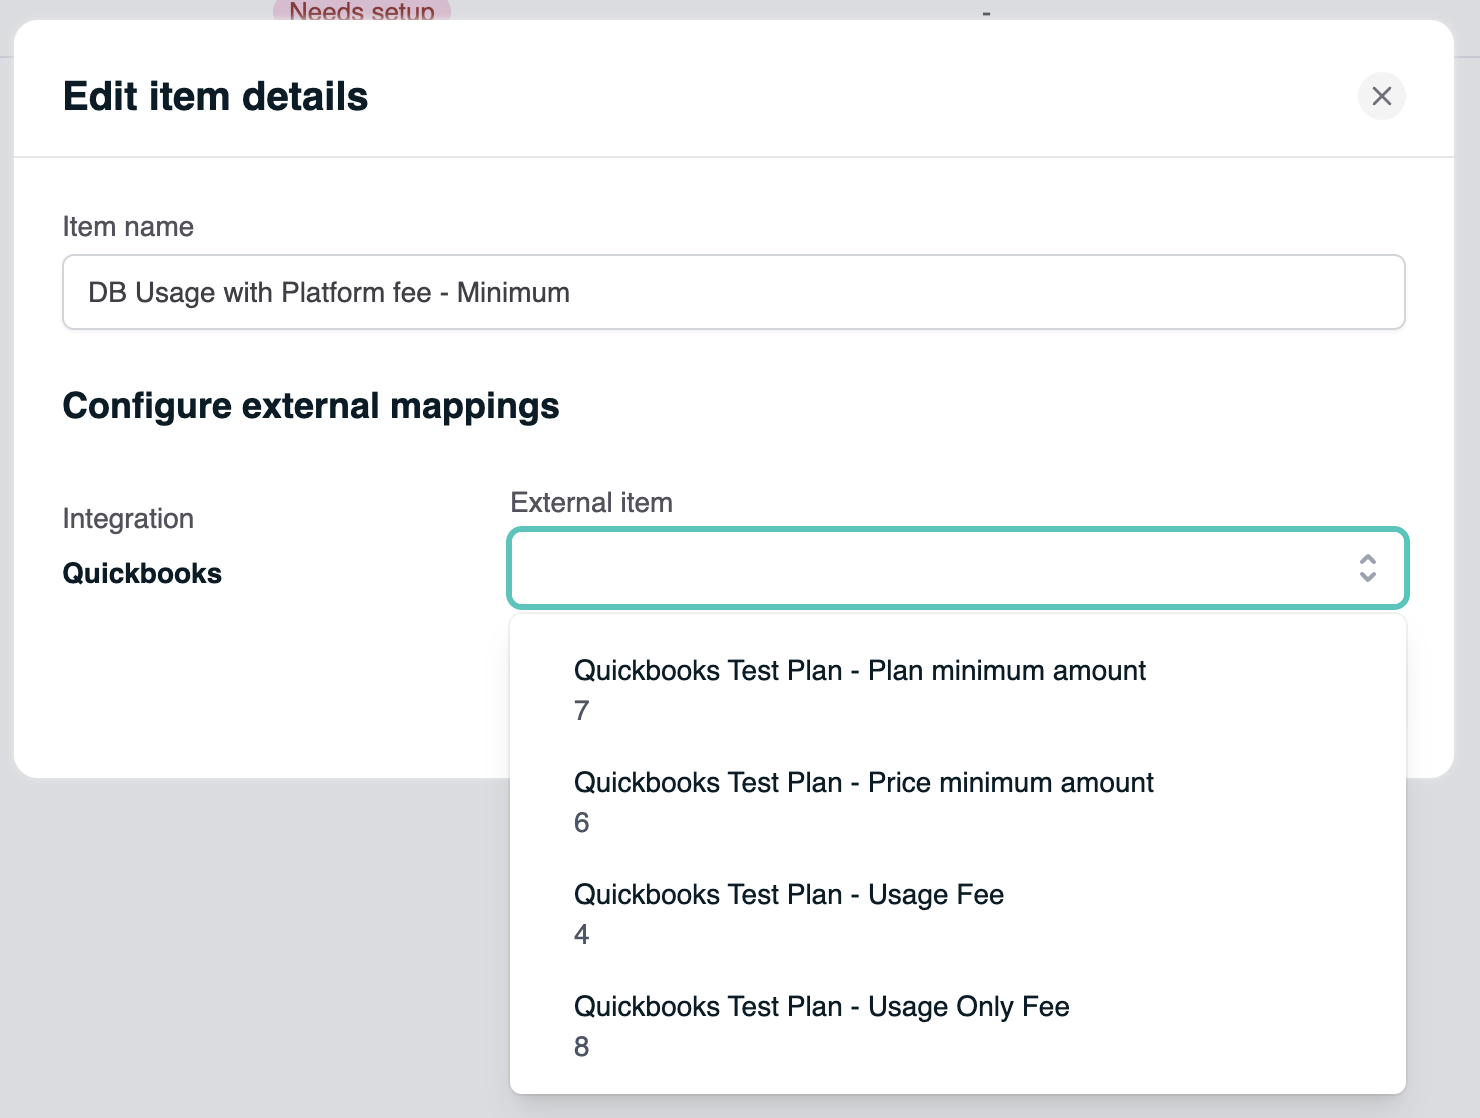Click the Needs setup status badge
Image resolution: width=1480 pixels, height=1118 pixels.
click(x=362, y=11)
